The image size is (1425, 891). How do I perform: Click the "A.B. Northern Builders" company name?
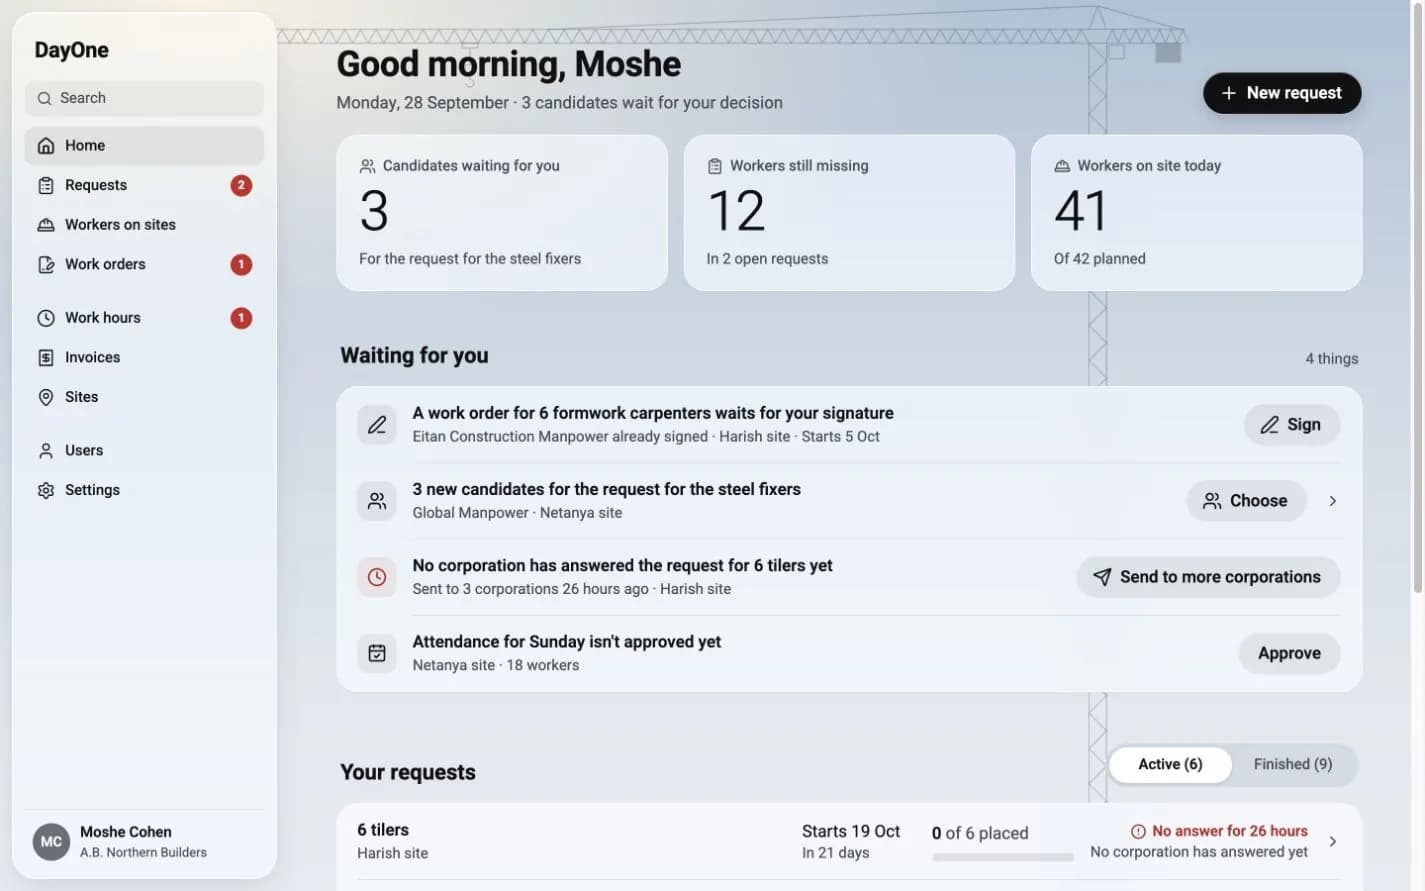[x=143, y=853]
